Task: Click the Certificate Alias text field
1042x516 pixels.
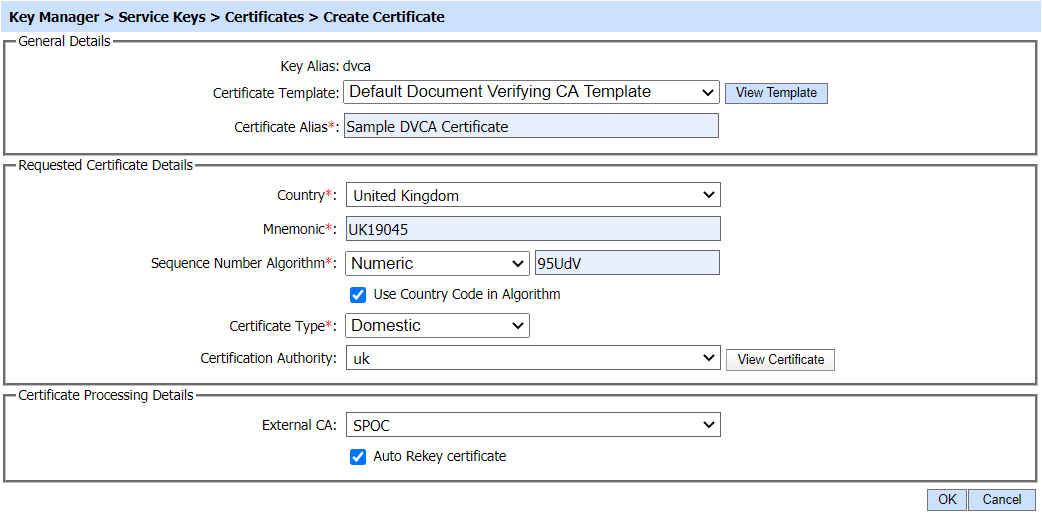Action: [531, 126]
